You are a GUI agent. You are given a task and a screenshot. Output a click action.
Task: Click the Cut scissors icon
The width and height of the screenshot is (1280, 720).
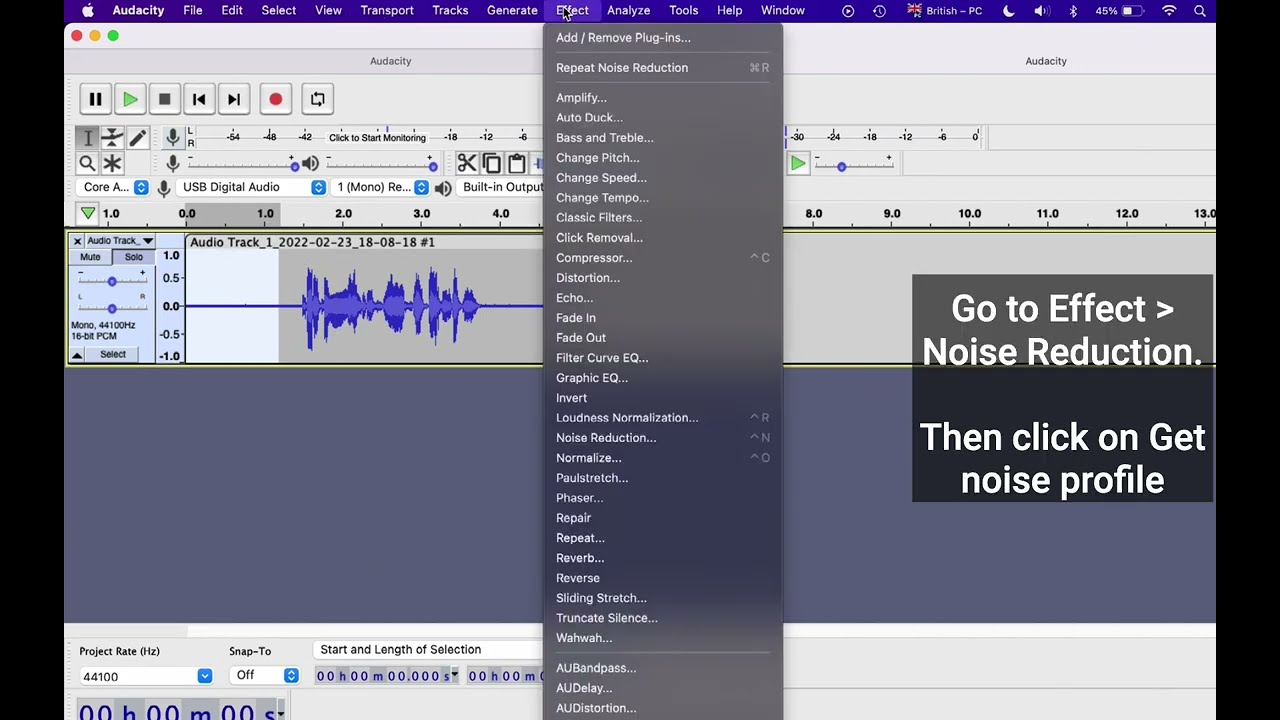pyautogui.click(x=466, y=163)
